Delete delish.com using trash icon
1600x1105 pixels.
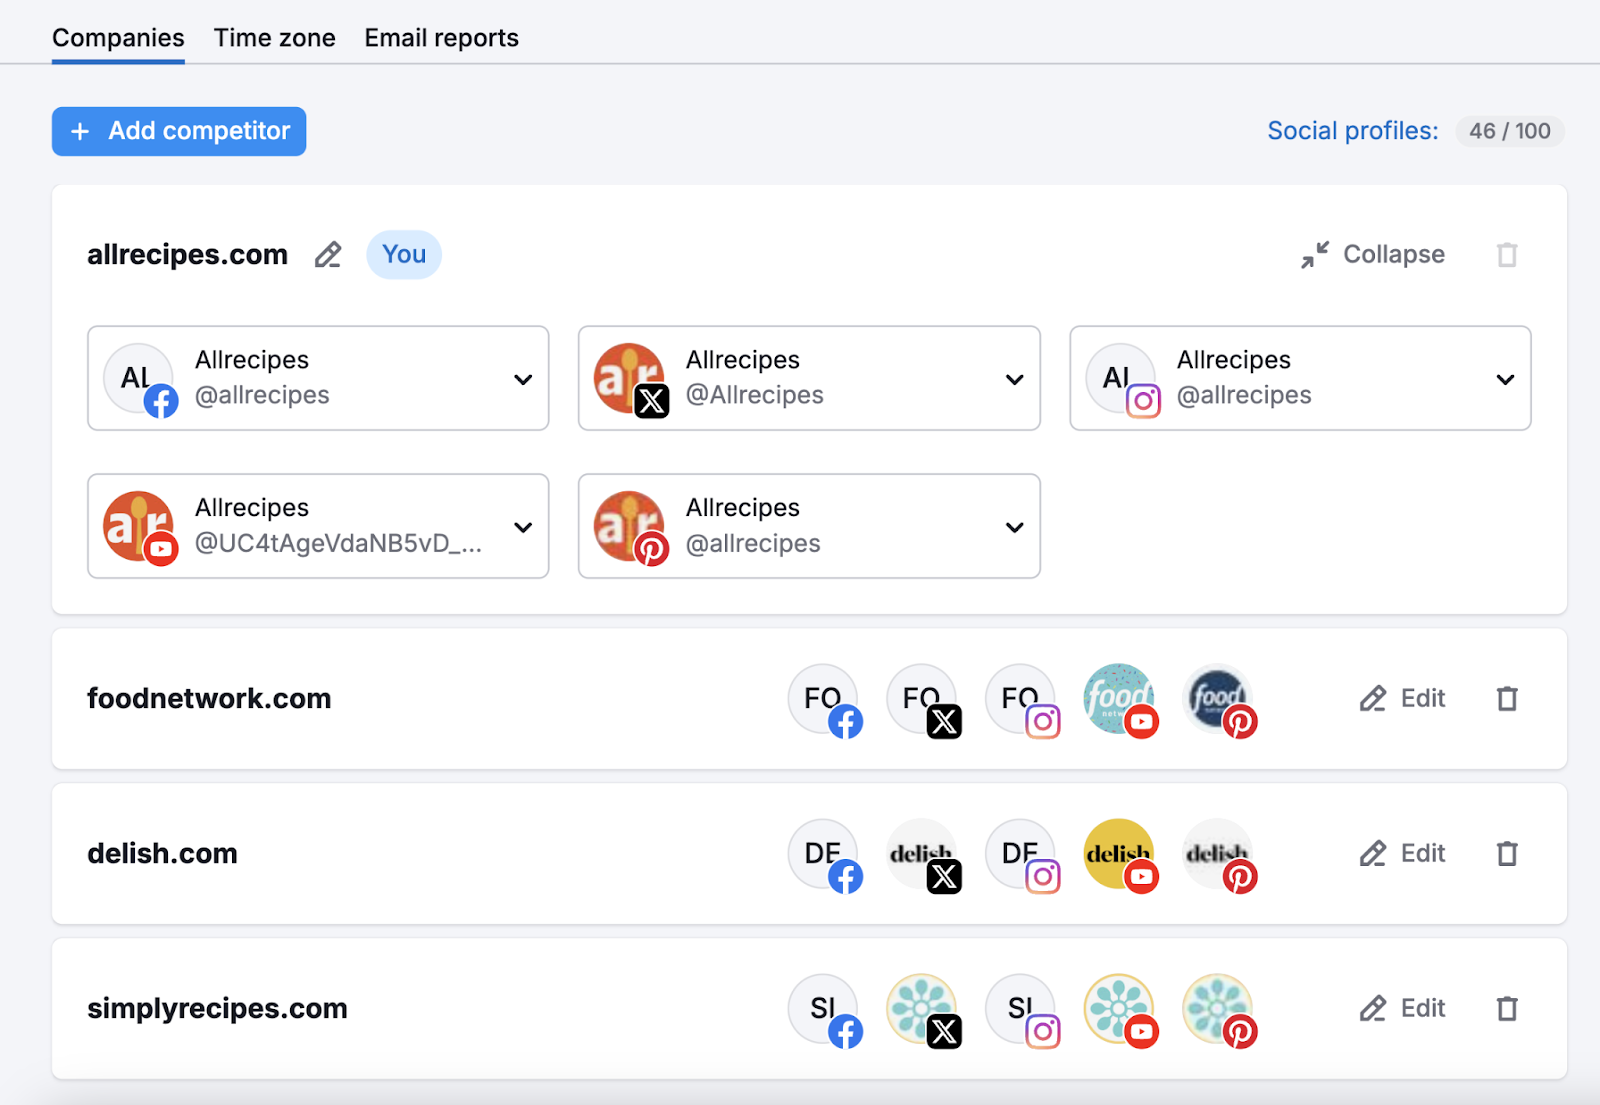pyautogui.click(x=1507, y=854)
